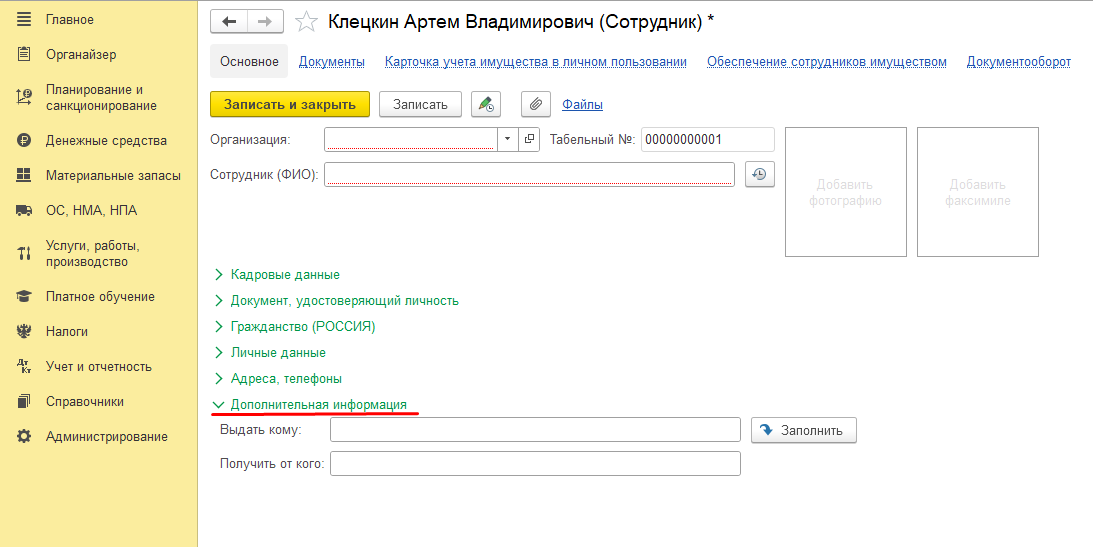Open the Учет и отчетность section

click(98, 367)
